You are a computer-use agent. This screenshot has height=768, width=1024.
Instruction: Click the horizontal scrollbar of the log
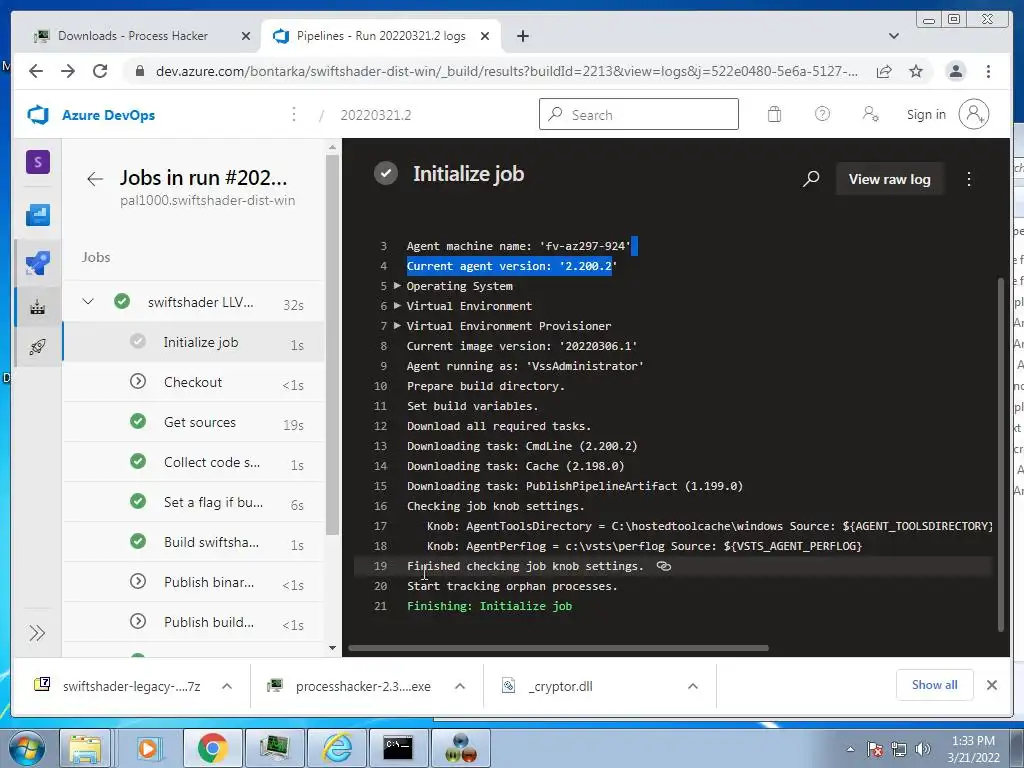558,648
